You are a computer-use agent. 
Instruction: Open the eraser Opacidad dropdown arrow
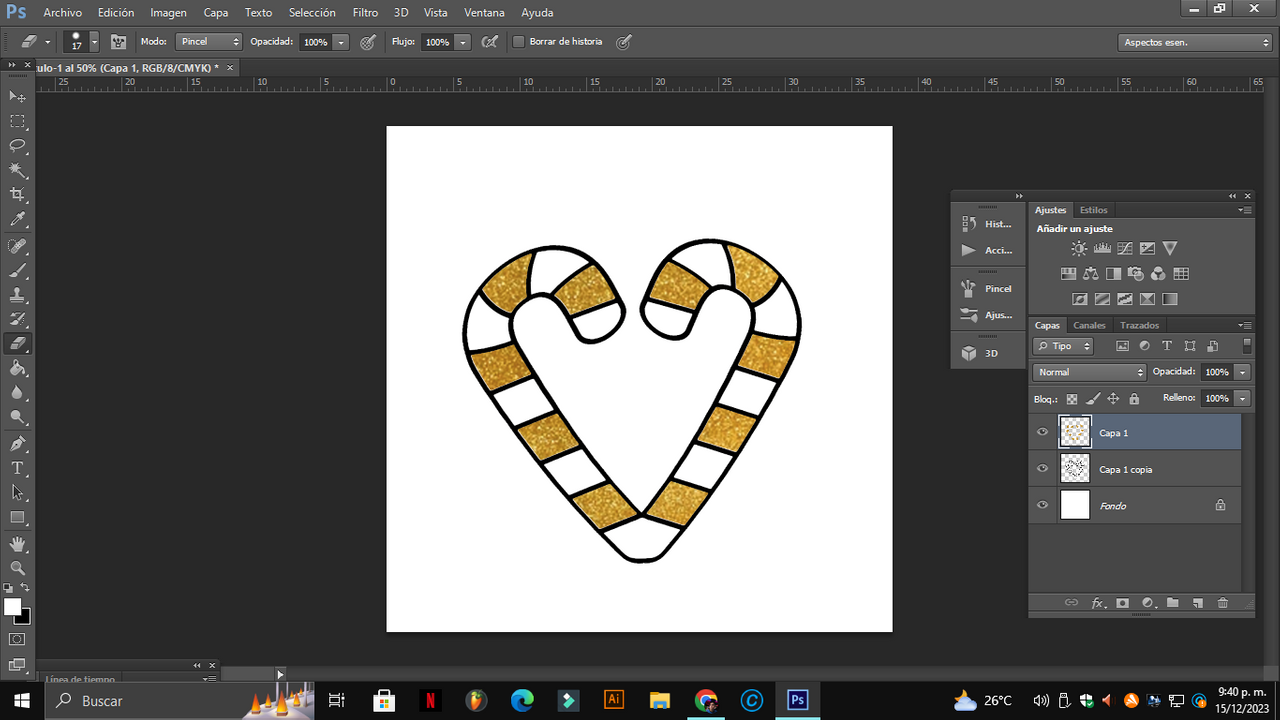tap(341, 42)
